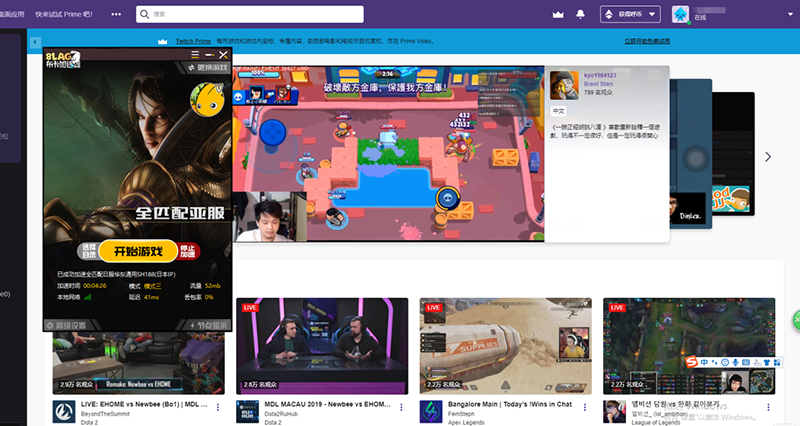Open options for LIVE: EHOME vs Newbee card
Image resolution: width=800 pixels, height=426 pixels.
[x=218, y=407]
